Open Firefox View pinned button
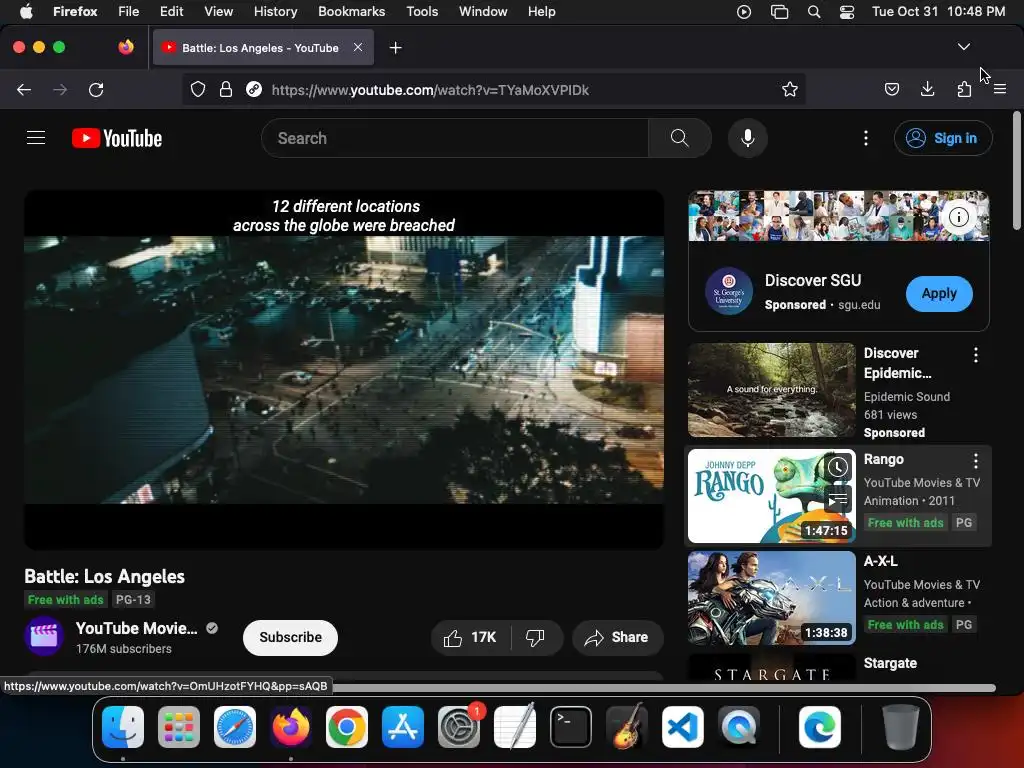The height and width of the screenshot is (768, 1024). coord(126,47)
